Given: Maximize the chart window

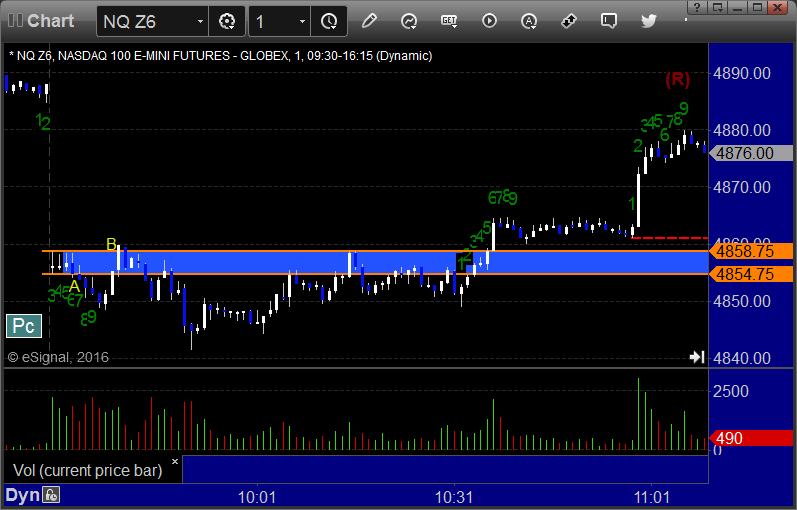Looking at the screenshot, I should (757, 7).
